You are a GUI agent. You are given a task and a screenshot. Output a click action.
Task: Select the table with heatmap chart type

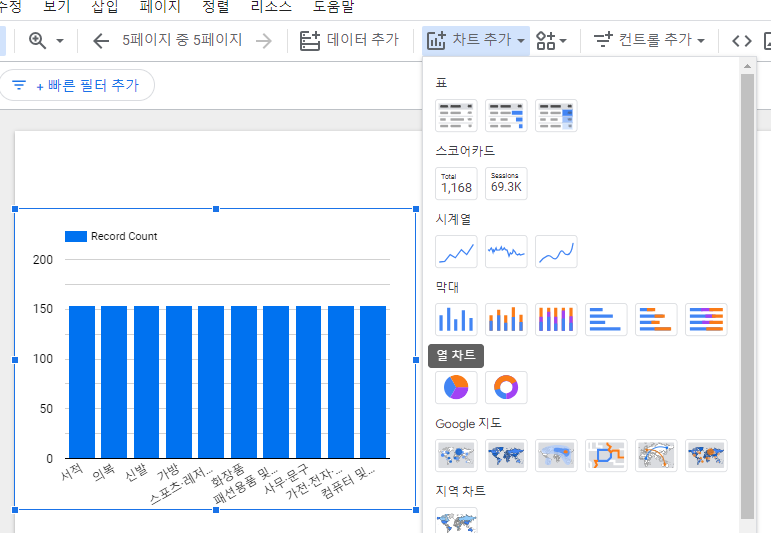pos(556,116)
